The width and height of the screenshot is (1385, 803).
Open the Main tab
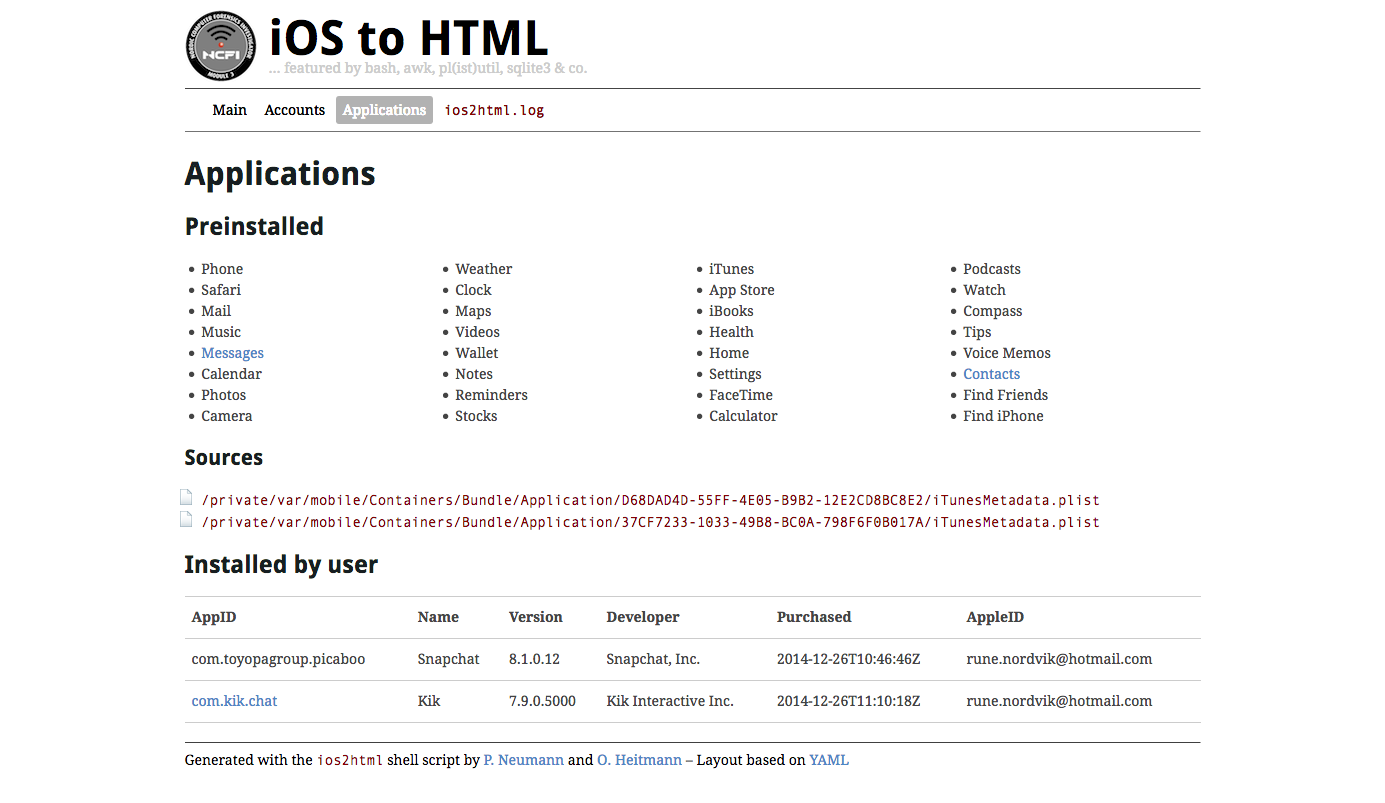(230, 110)
